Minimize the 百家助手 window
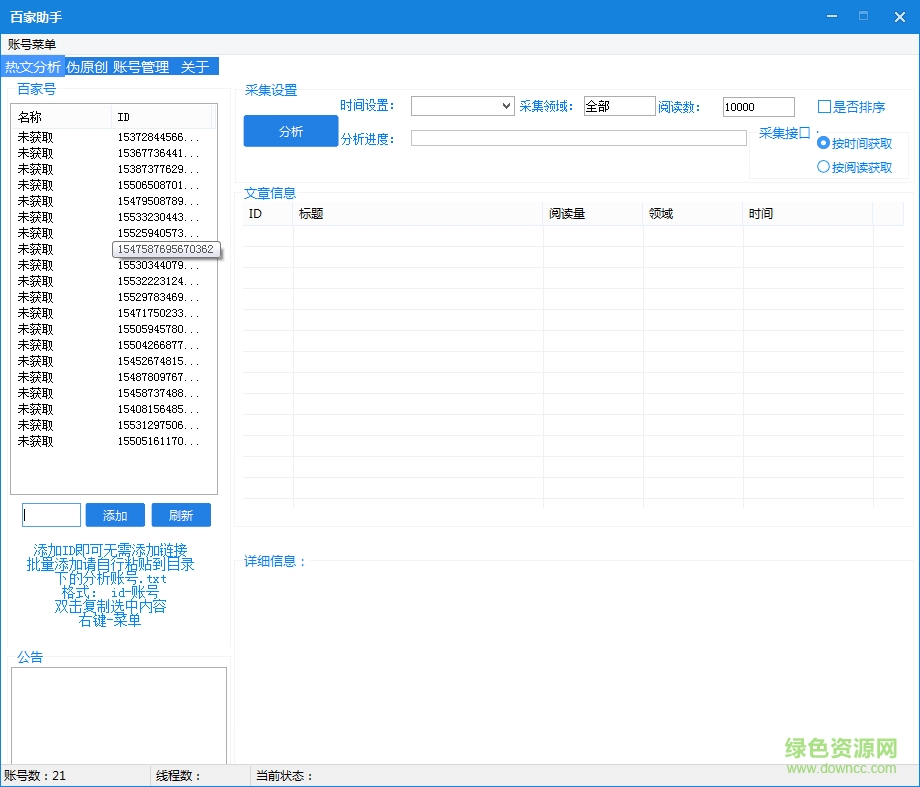This screenshot has width=920, height=787. click(830, 16)
